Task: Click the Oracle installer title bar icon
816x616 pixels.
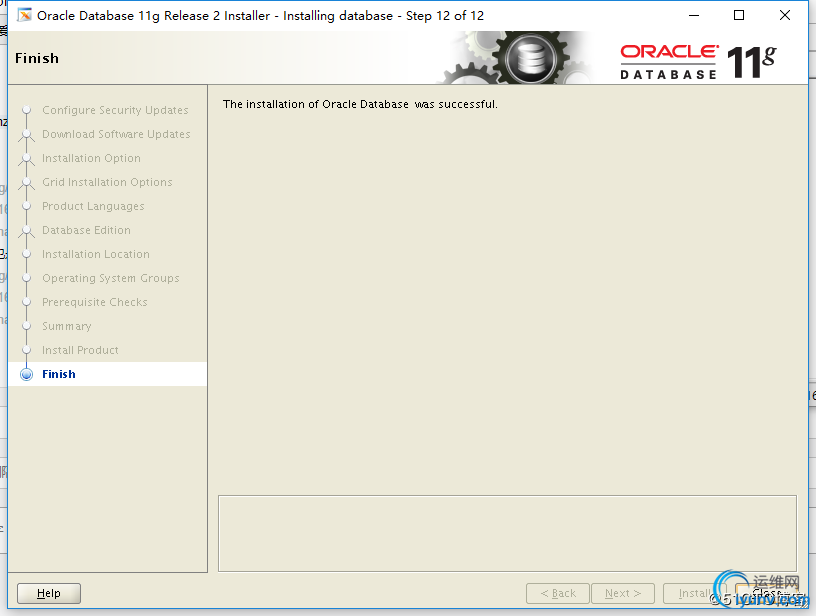Action: 24,16
